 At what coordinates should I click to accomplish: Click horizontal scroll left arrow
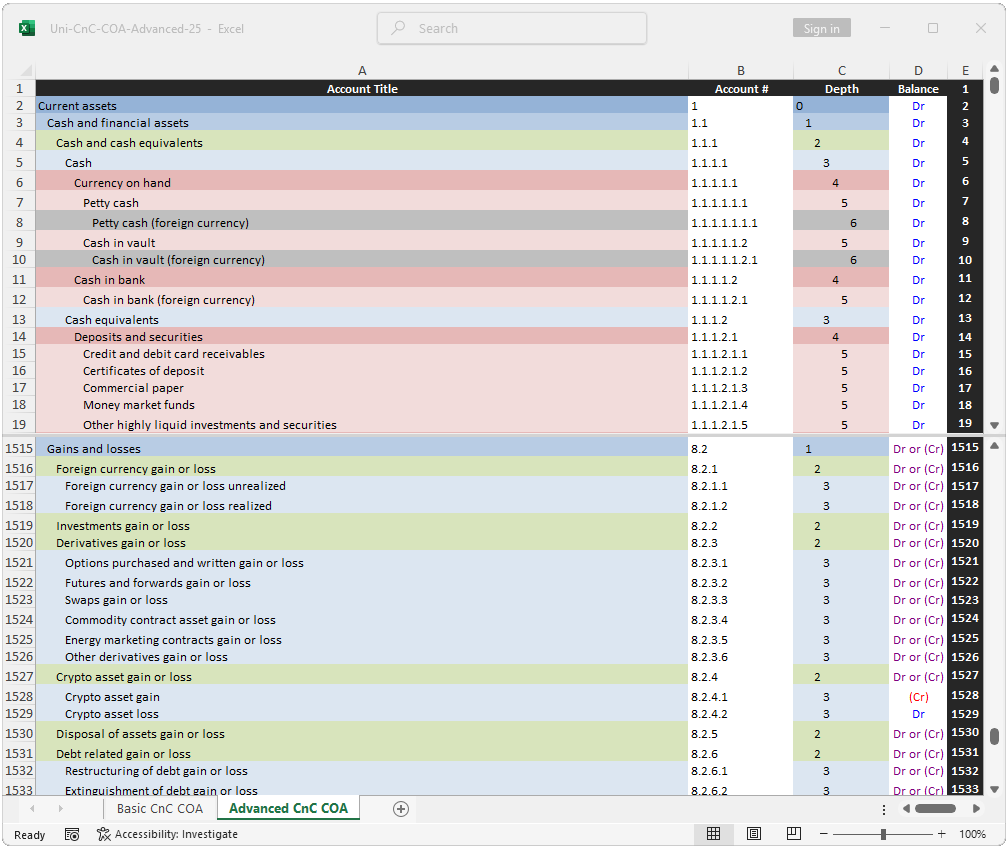pos(906,809)
